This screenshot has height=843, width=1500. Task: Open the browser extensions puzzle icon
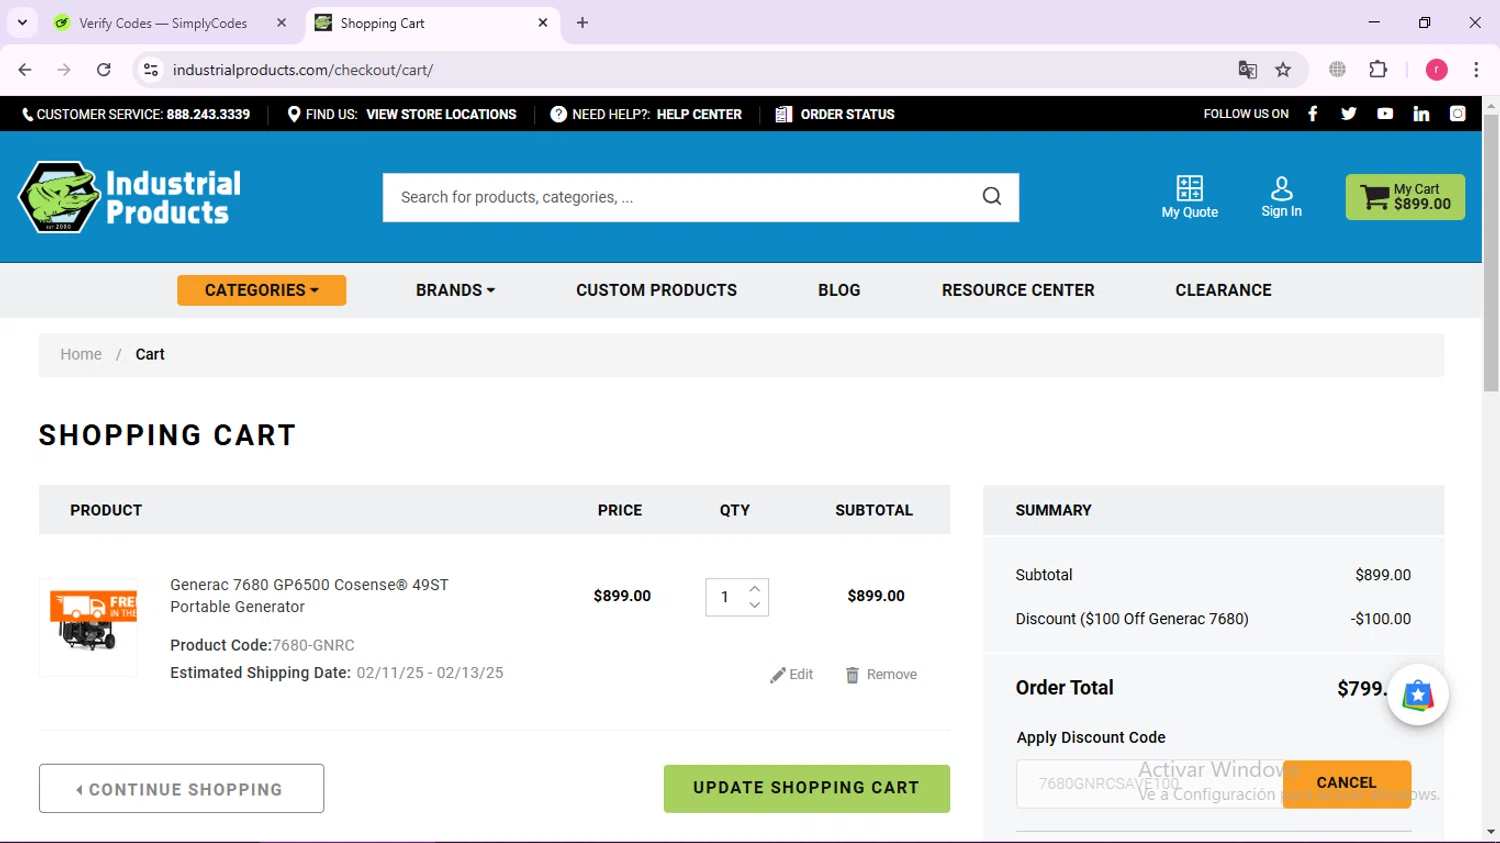[1378, 70]
